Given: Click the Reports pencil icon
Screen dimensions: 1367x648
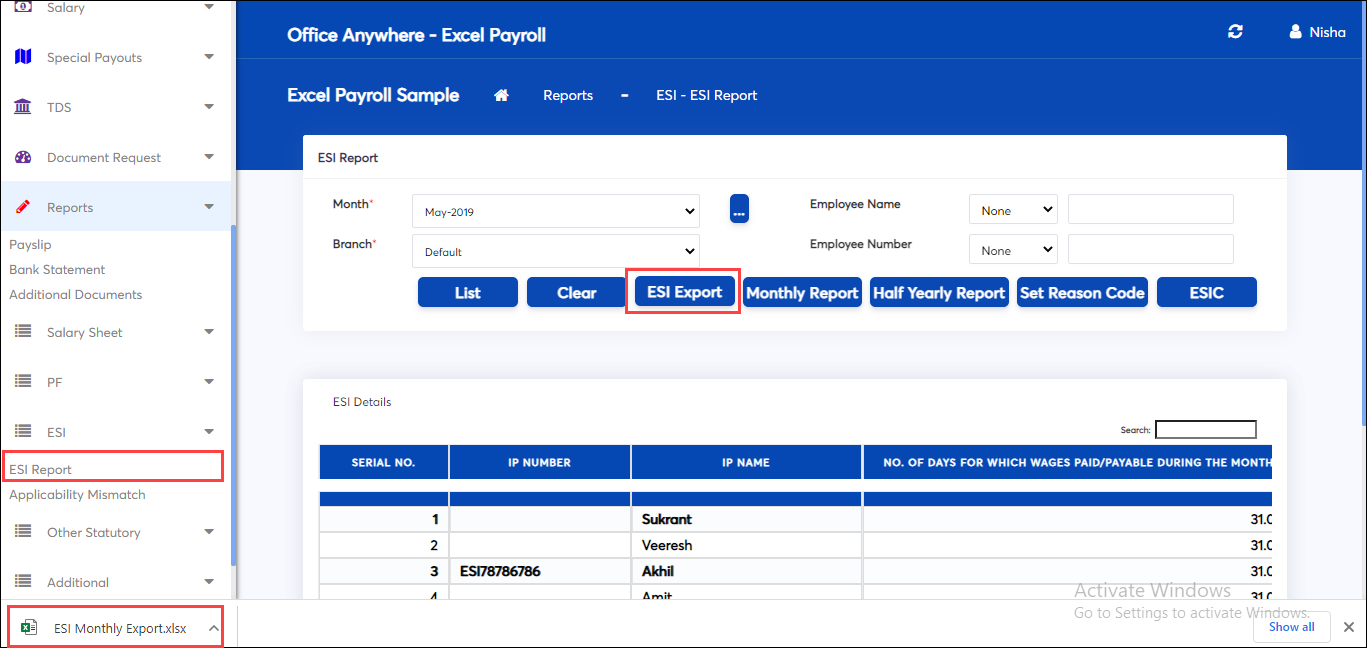Looking at the screenshot, I should [x=23, y=207].
